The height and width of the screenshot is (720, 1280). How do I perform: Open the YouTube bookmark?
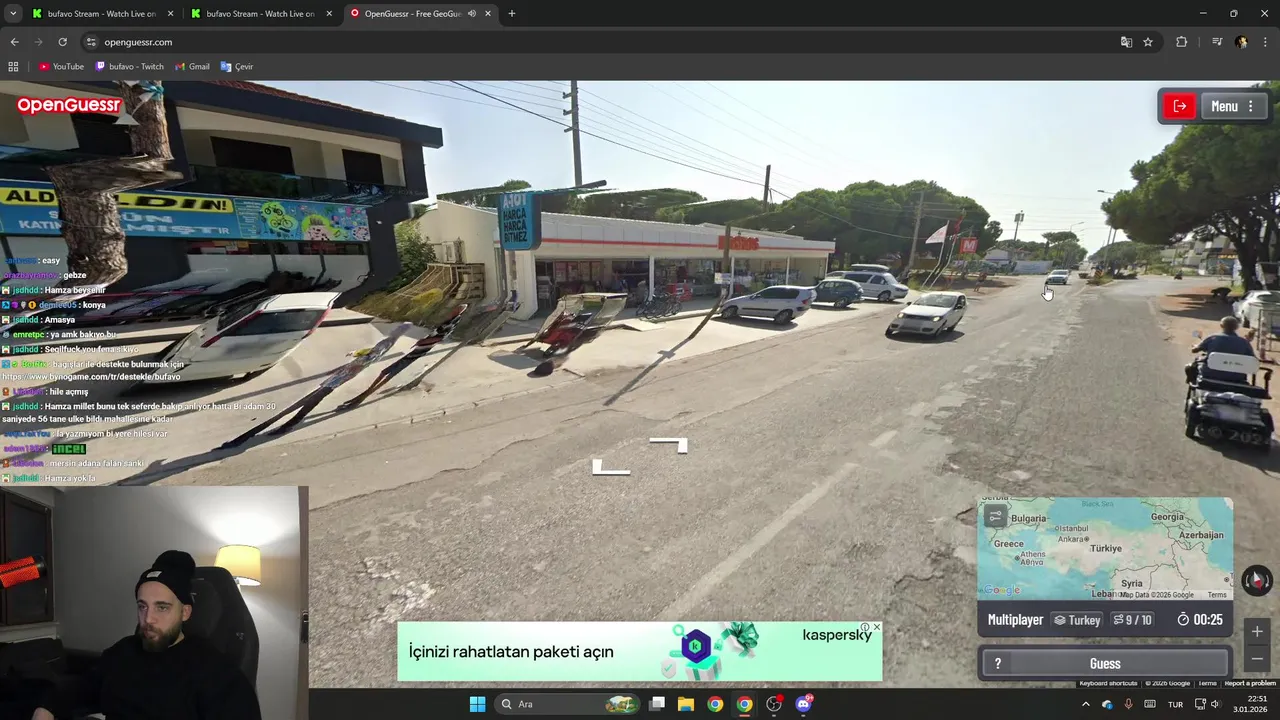(61, 67)
